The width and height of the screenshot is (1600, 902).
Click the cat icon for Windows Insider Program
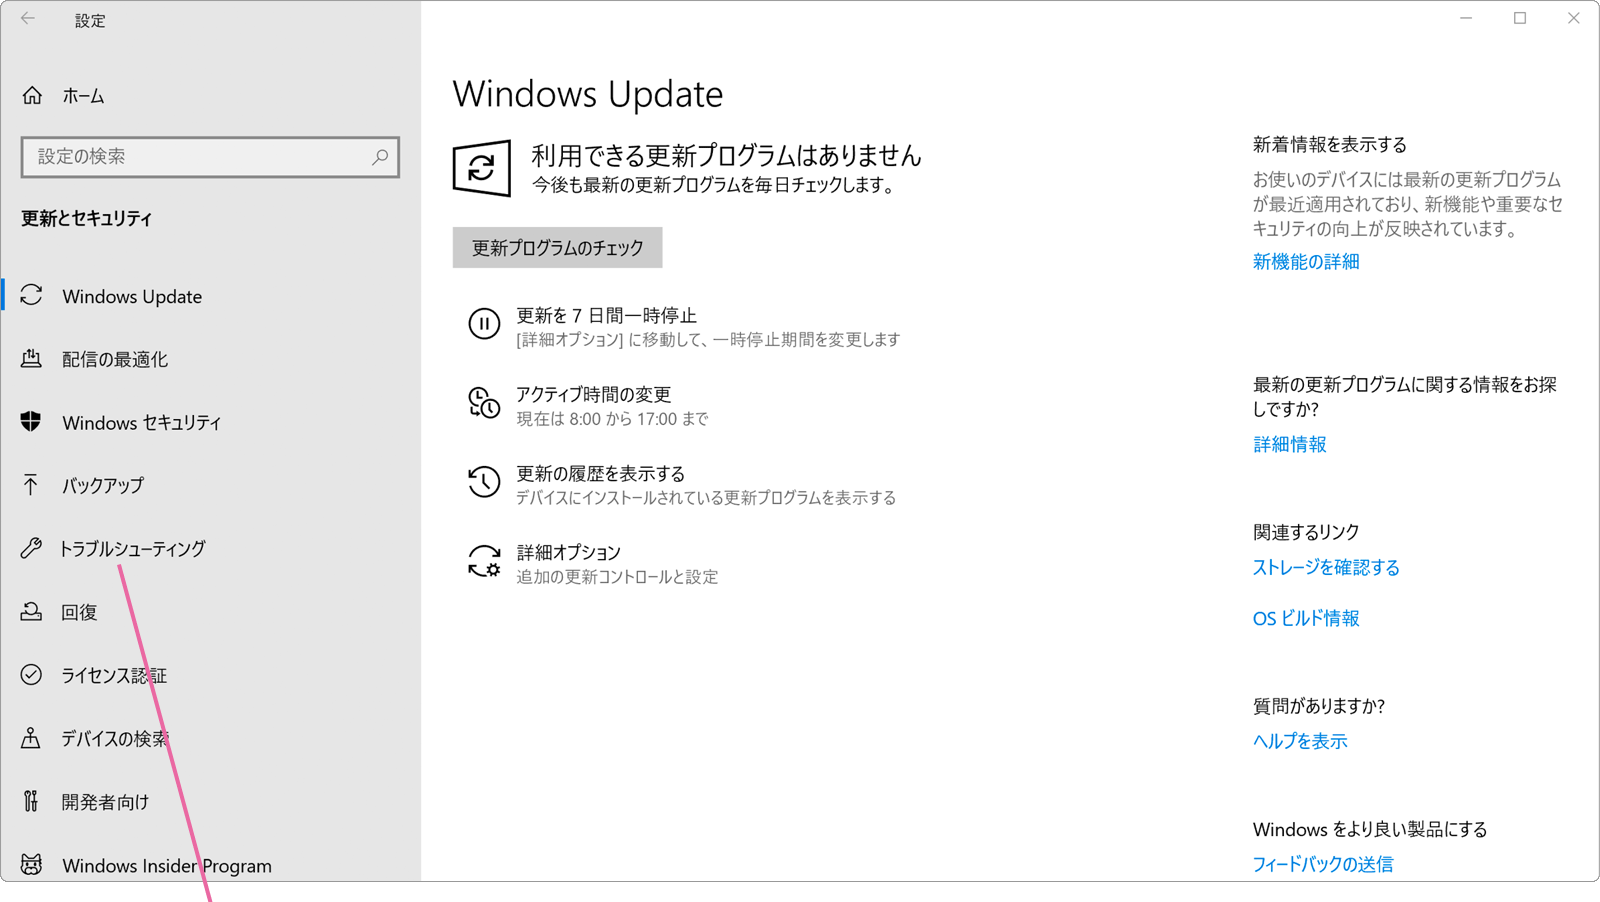pos(31,865)
